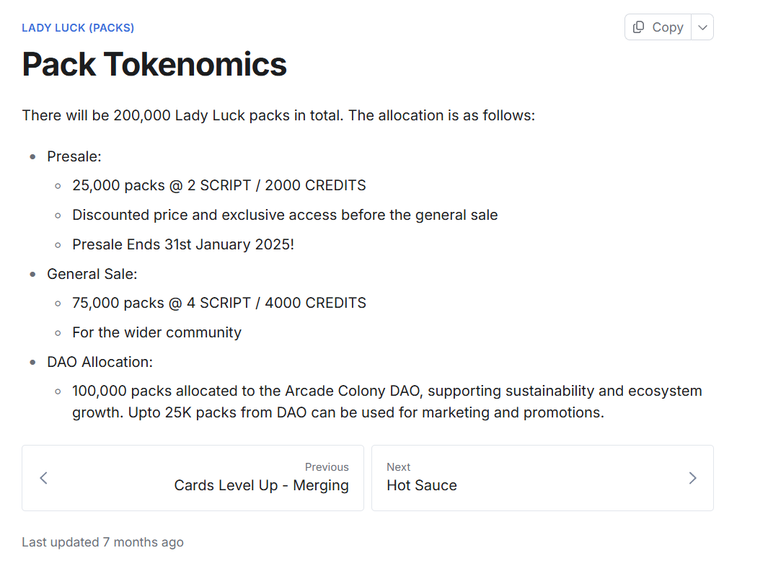Click the Pack Tokenomics heading
Screen dimensions: 768x563
tap(154, 64)
